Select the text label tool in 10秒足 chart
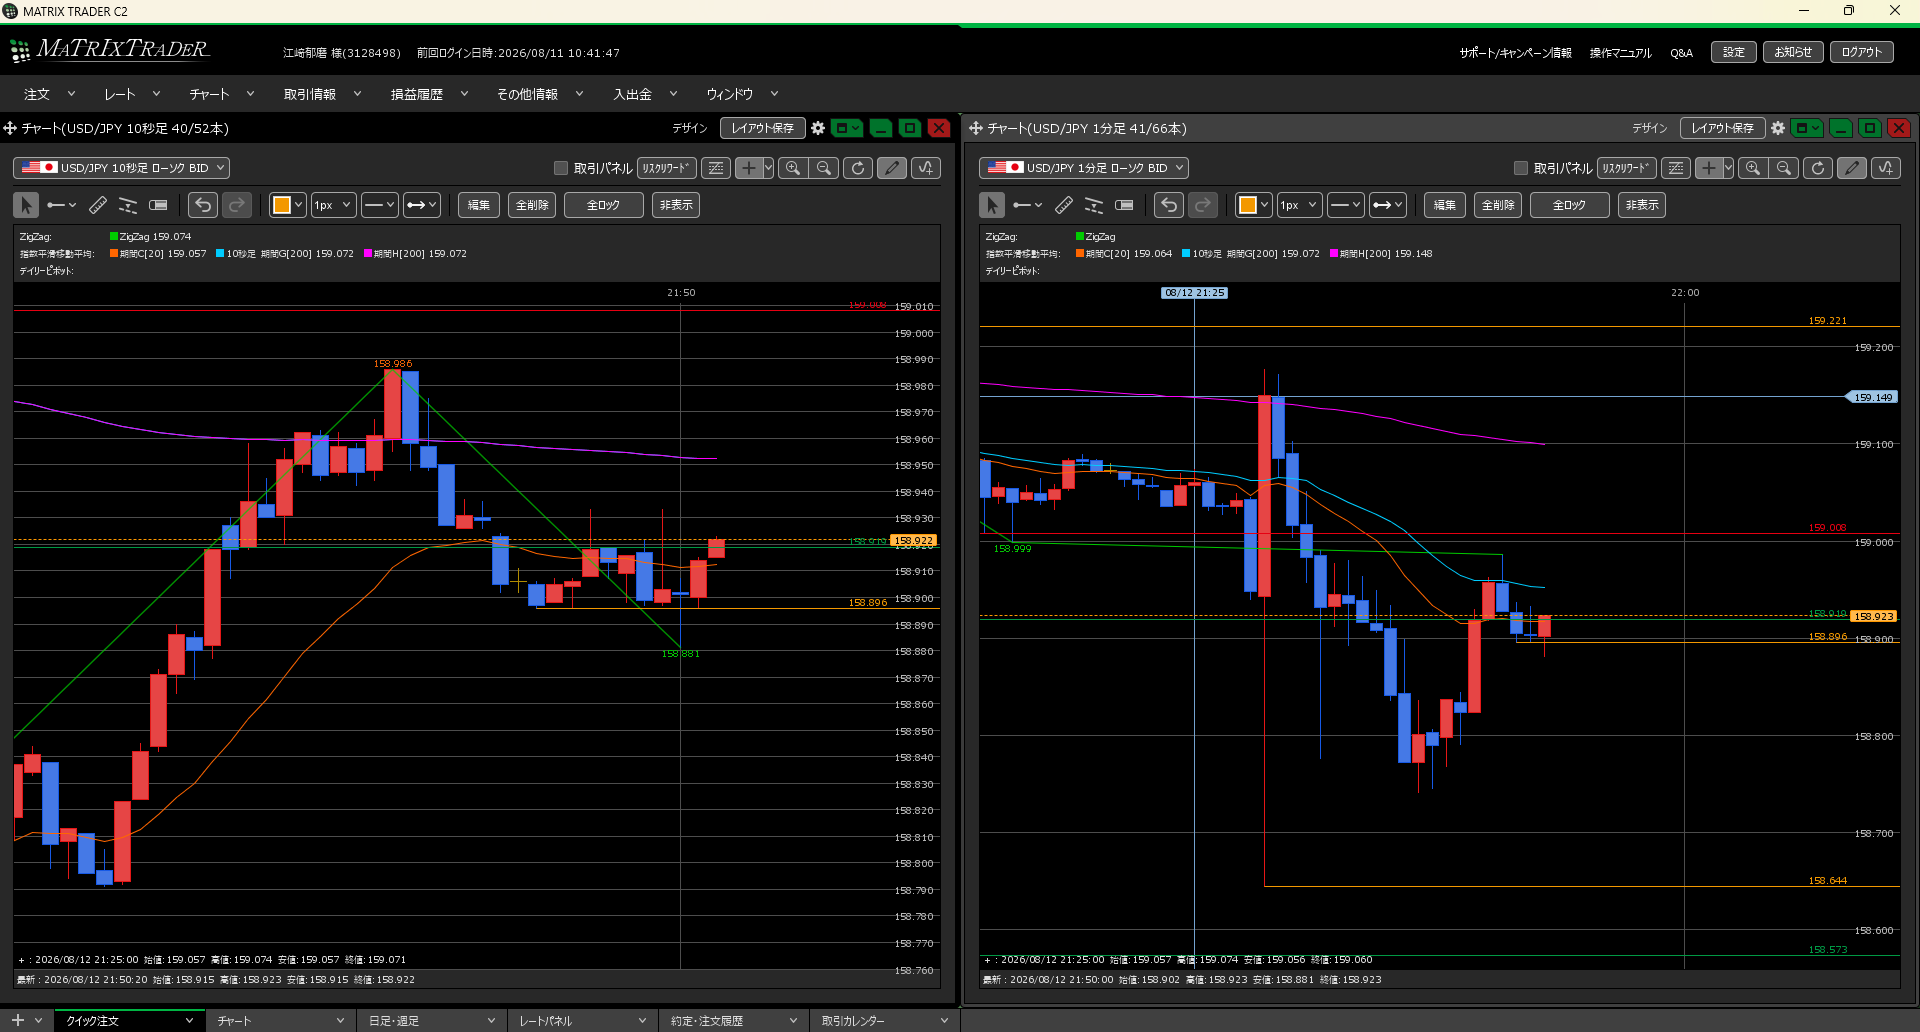Image resolution: width=1920 pixels, height=1032 pixels. pos(158,205)
